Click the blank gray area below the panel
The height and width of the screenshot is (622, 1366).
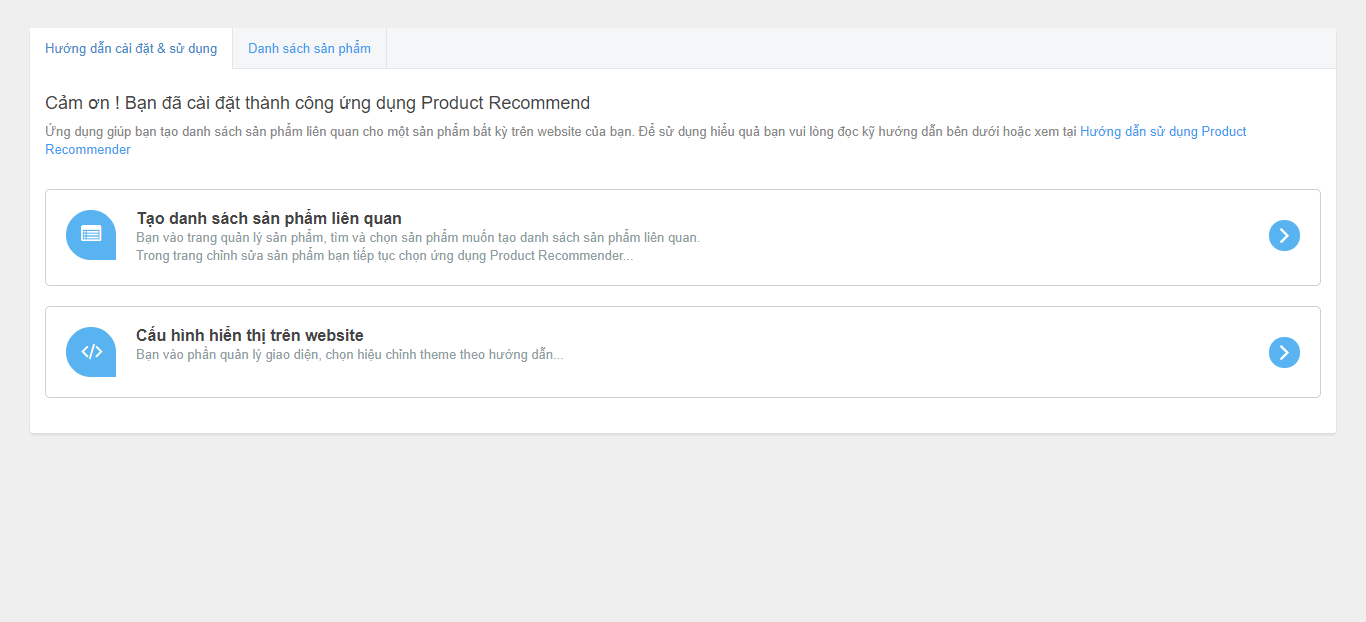[x=683, y=530]
